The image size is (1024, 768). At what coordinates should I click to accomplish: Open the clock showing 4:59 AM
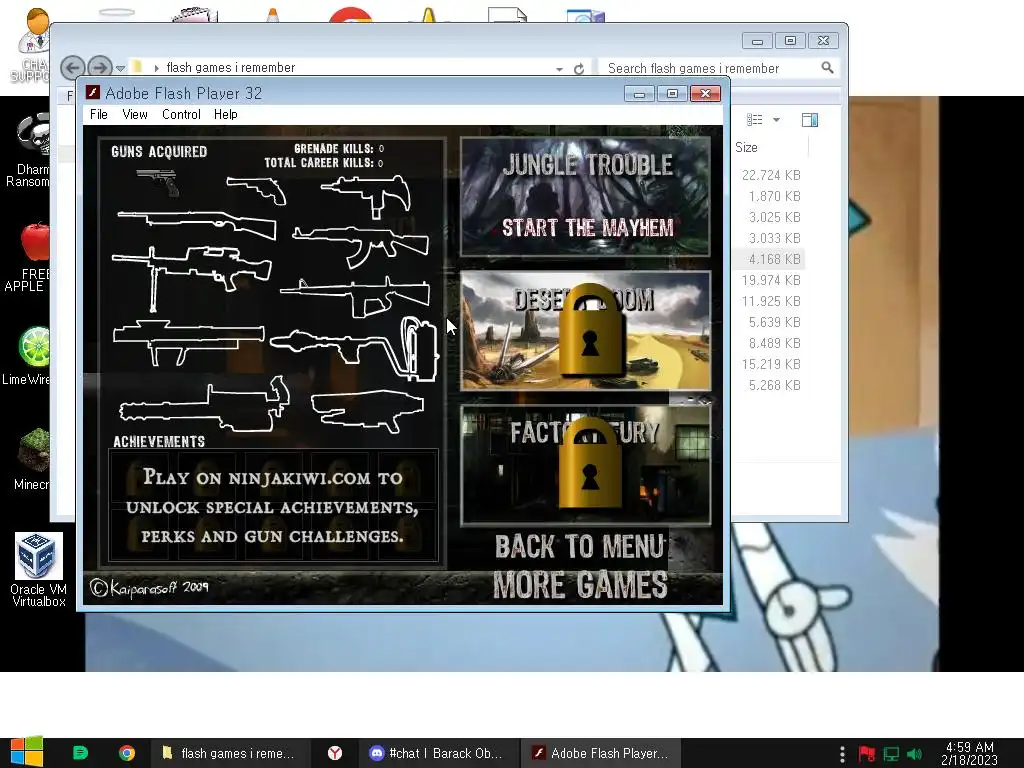click(x=970, y=753)
